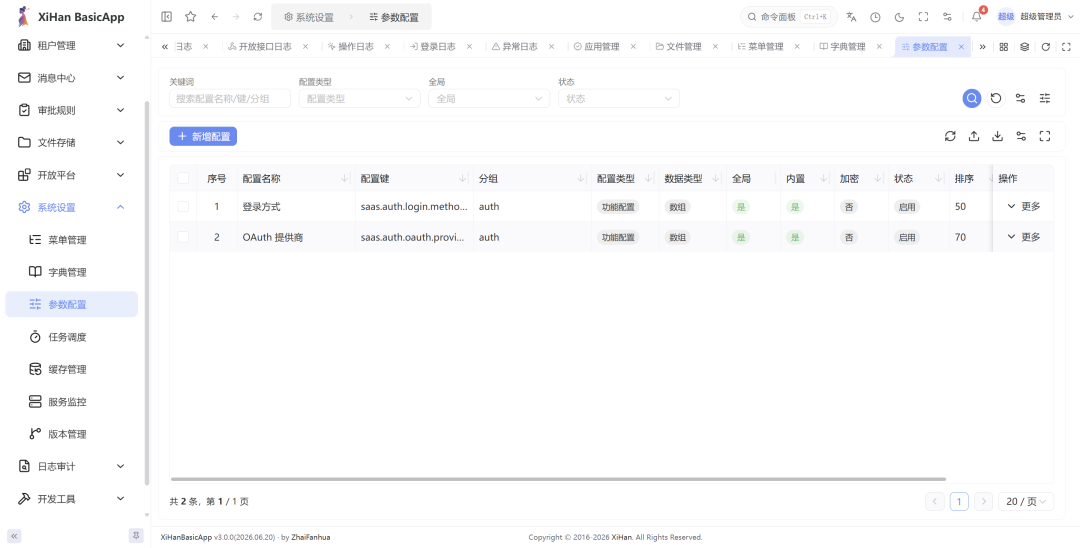The image size is (1080, 548).
Task: Click column settings icon in table toolbar
Action: (1021, 136)
